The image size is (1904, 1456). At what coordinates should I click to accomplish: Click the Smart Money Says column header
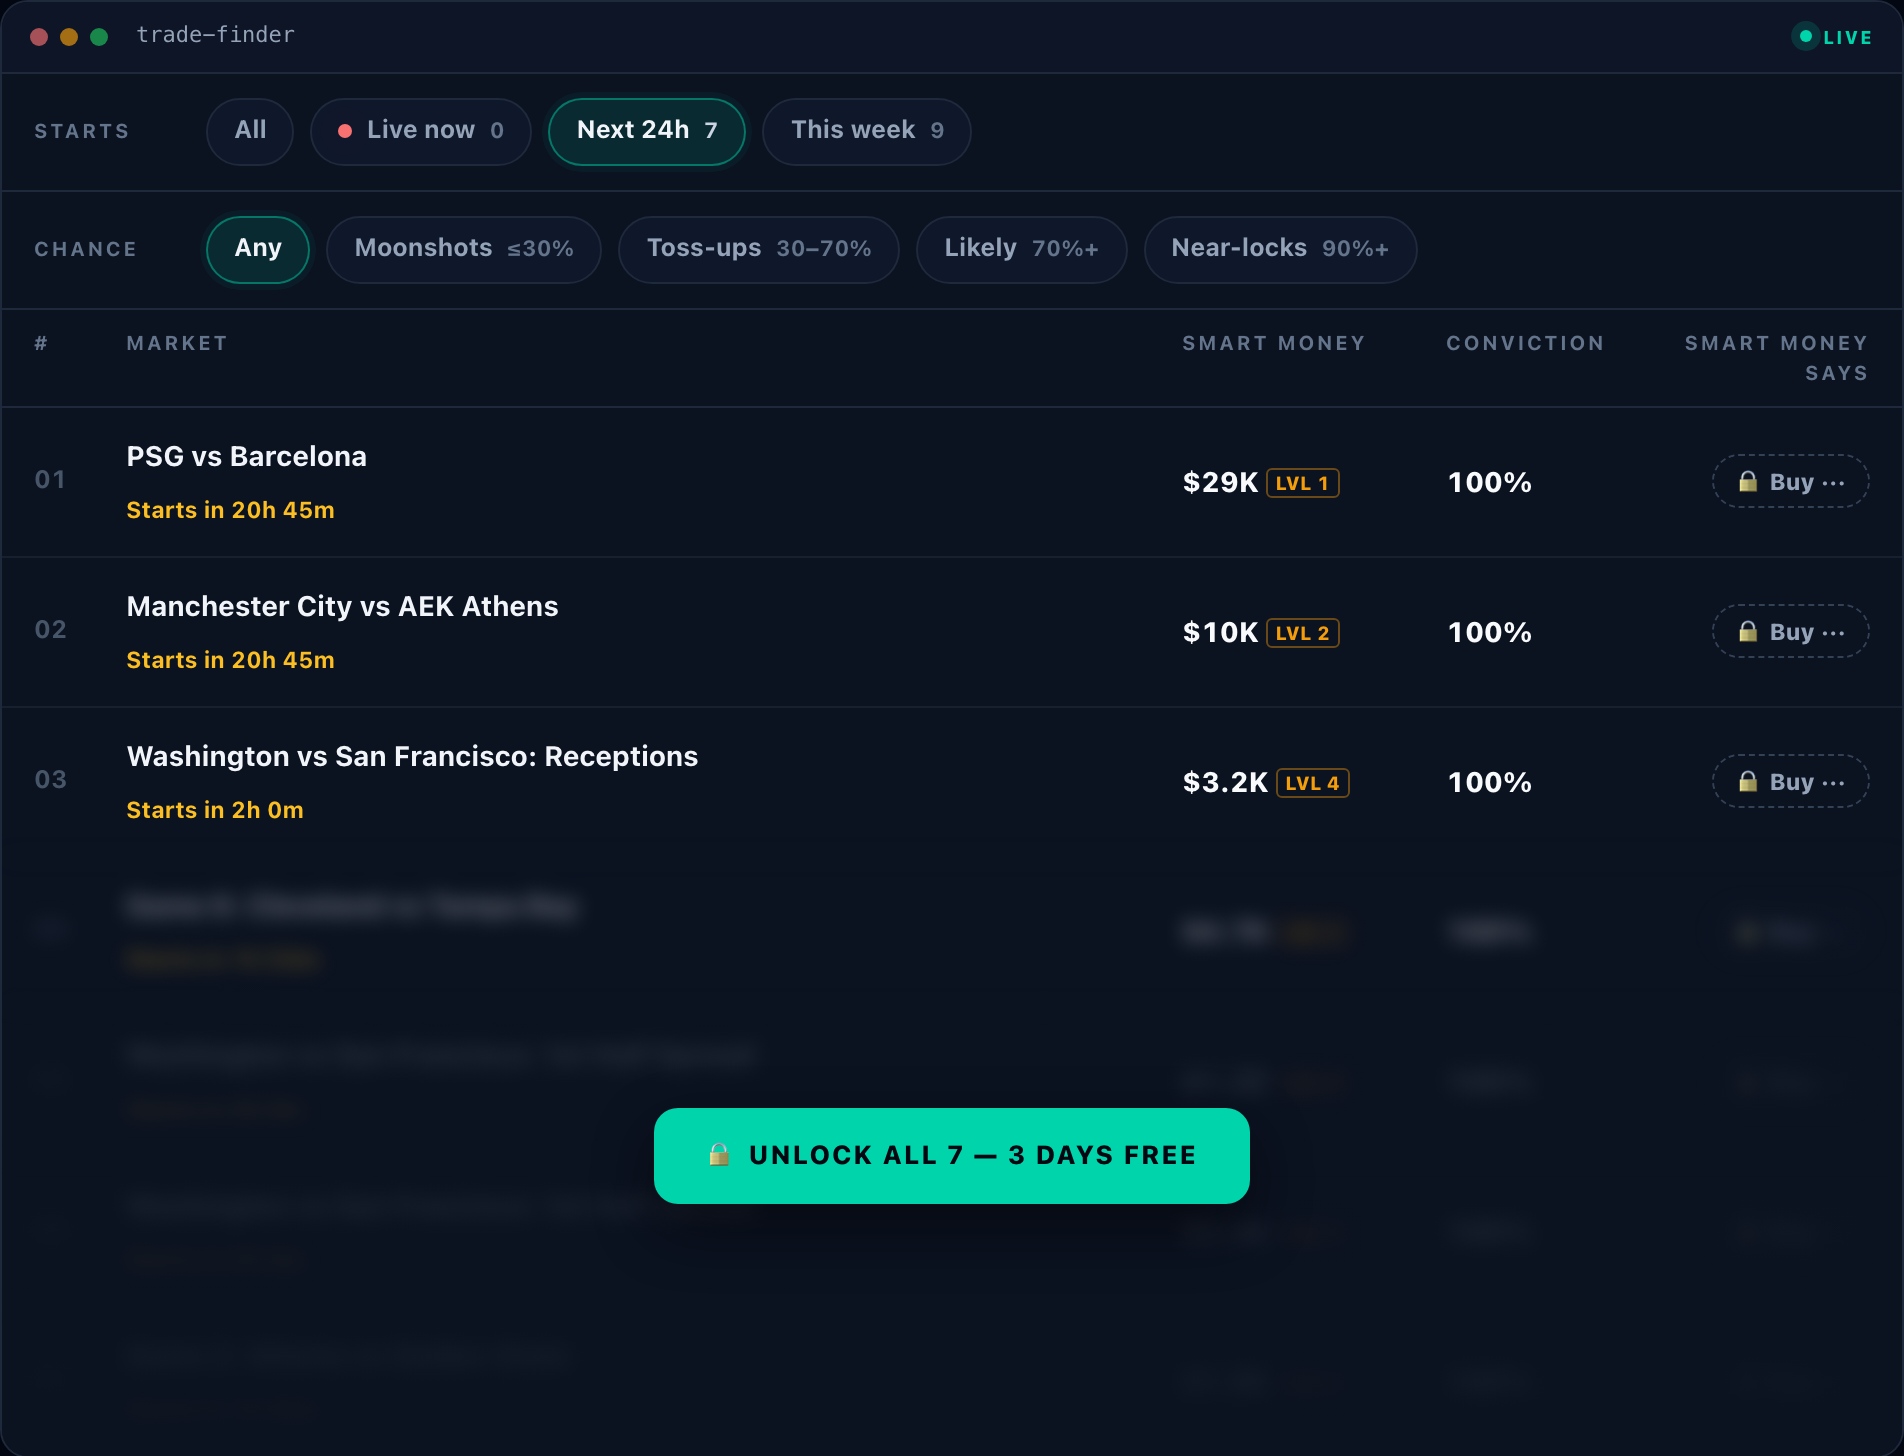coord(1777,358)
